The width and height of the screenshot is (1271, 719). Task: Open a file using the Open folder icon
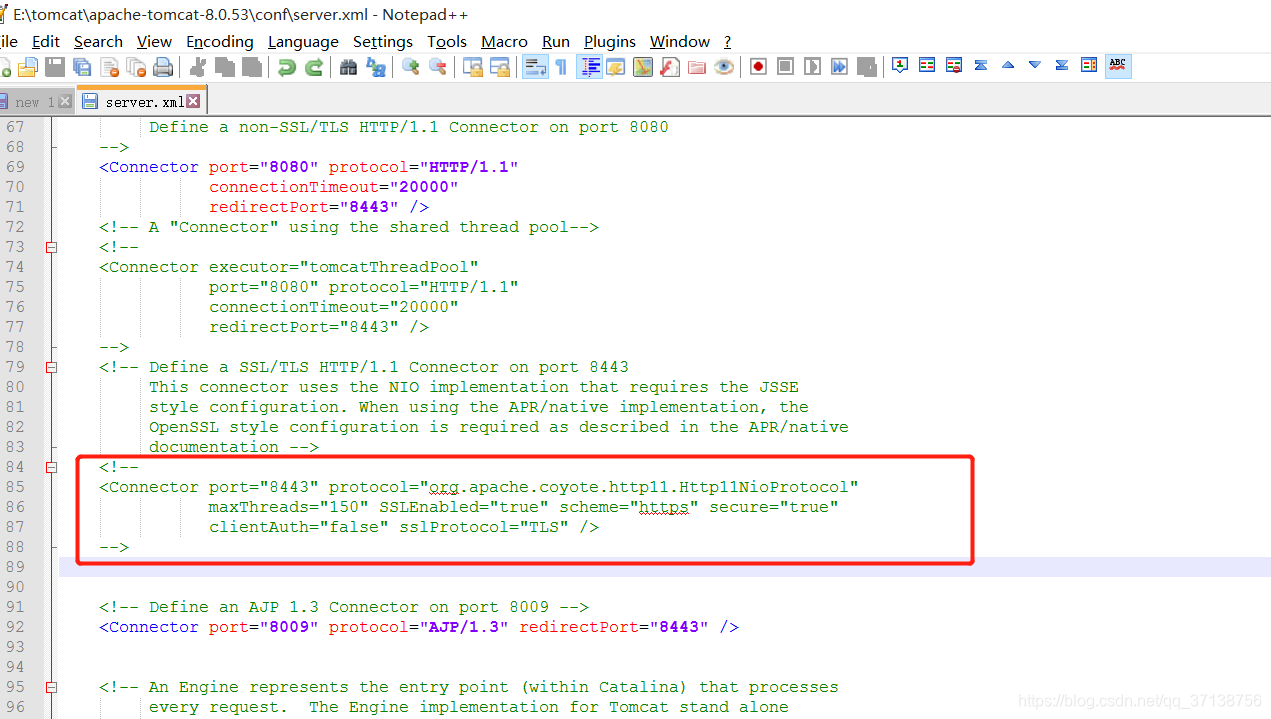click(x=30, y=66)
